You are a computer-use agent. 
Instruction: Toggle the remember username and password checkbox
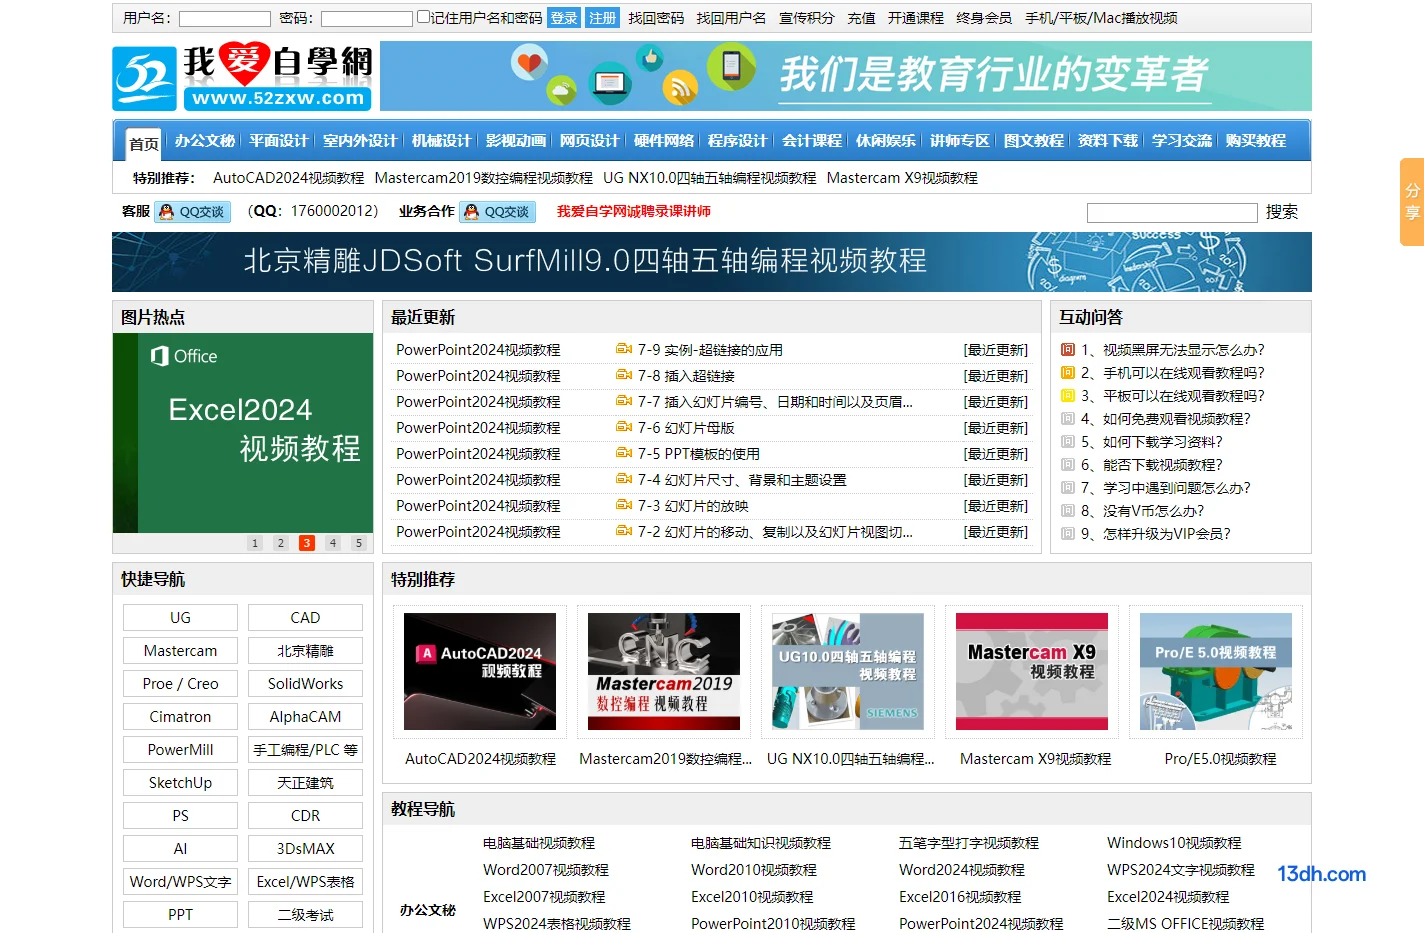click(423, 17)
